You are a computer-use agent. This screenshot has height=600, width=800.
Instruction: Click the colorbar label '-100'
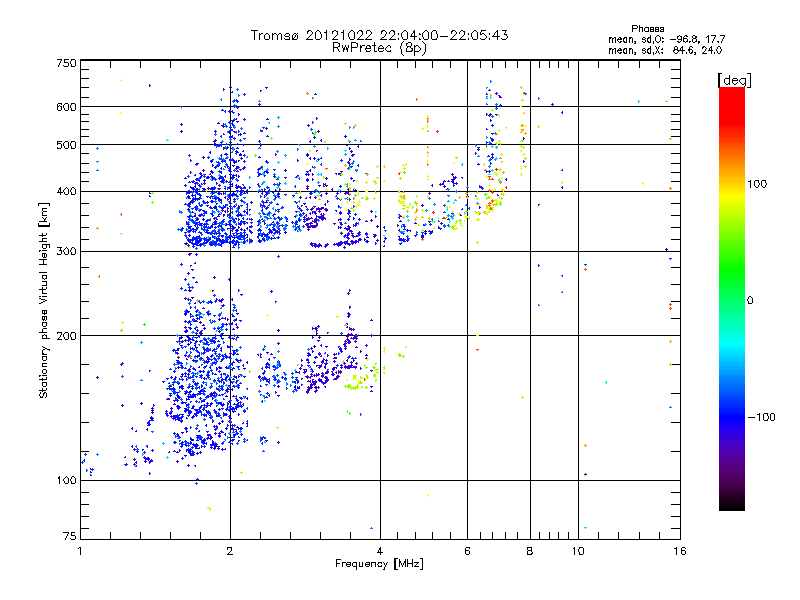point(761,417)
